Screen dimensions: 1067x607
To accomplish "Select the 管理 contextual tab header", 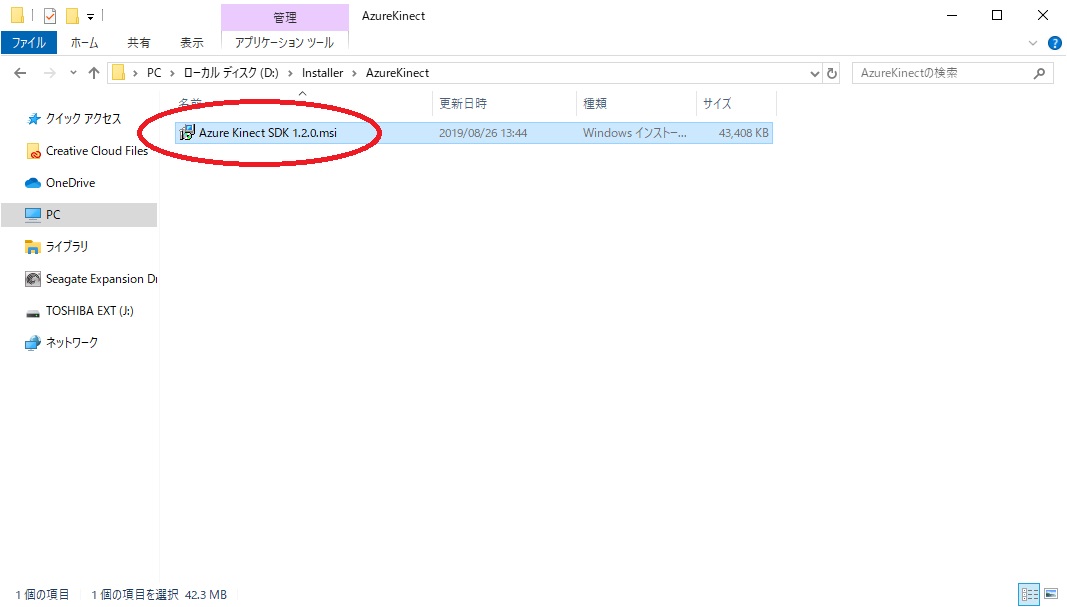I will [284, 16].
